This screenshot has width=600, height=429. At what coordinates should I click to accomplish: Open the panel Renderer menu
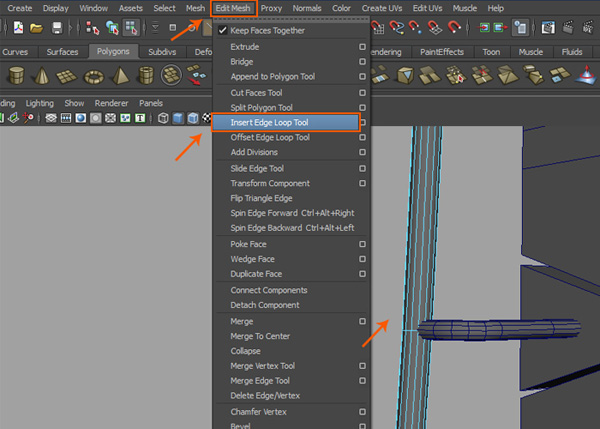coord(111,103)
